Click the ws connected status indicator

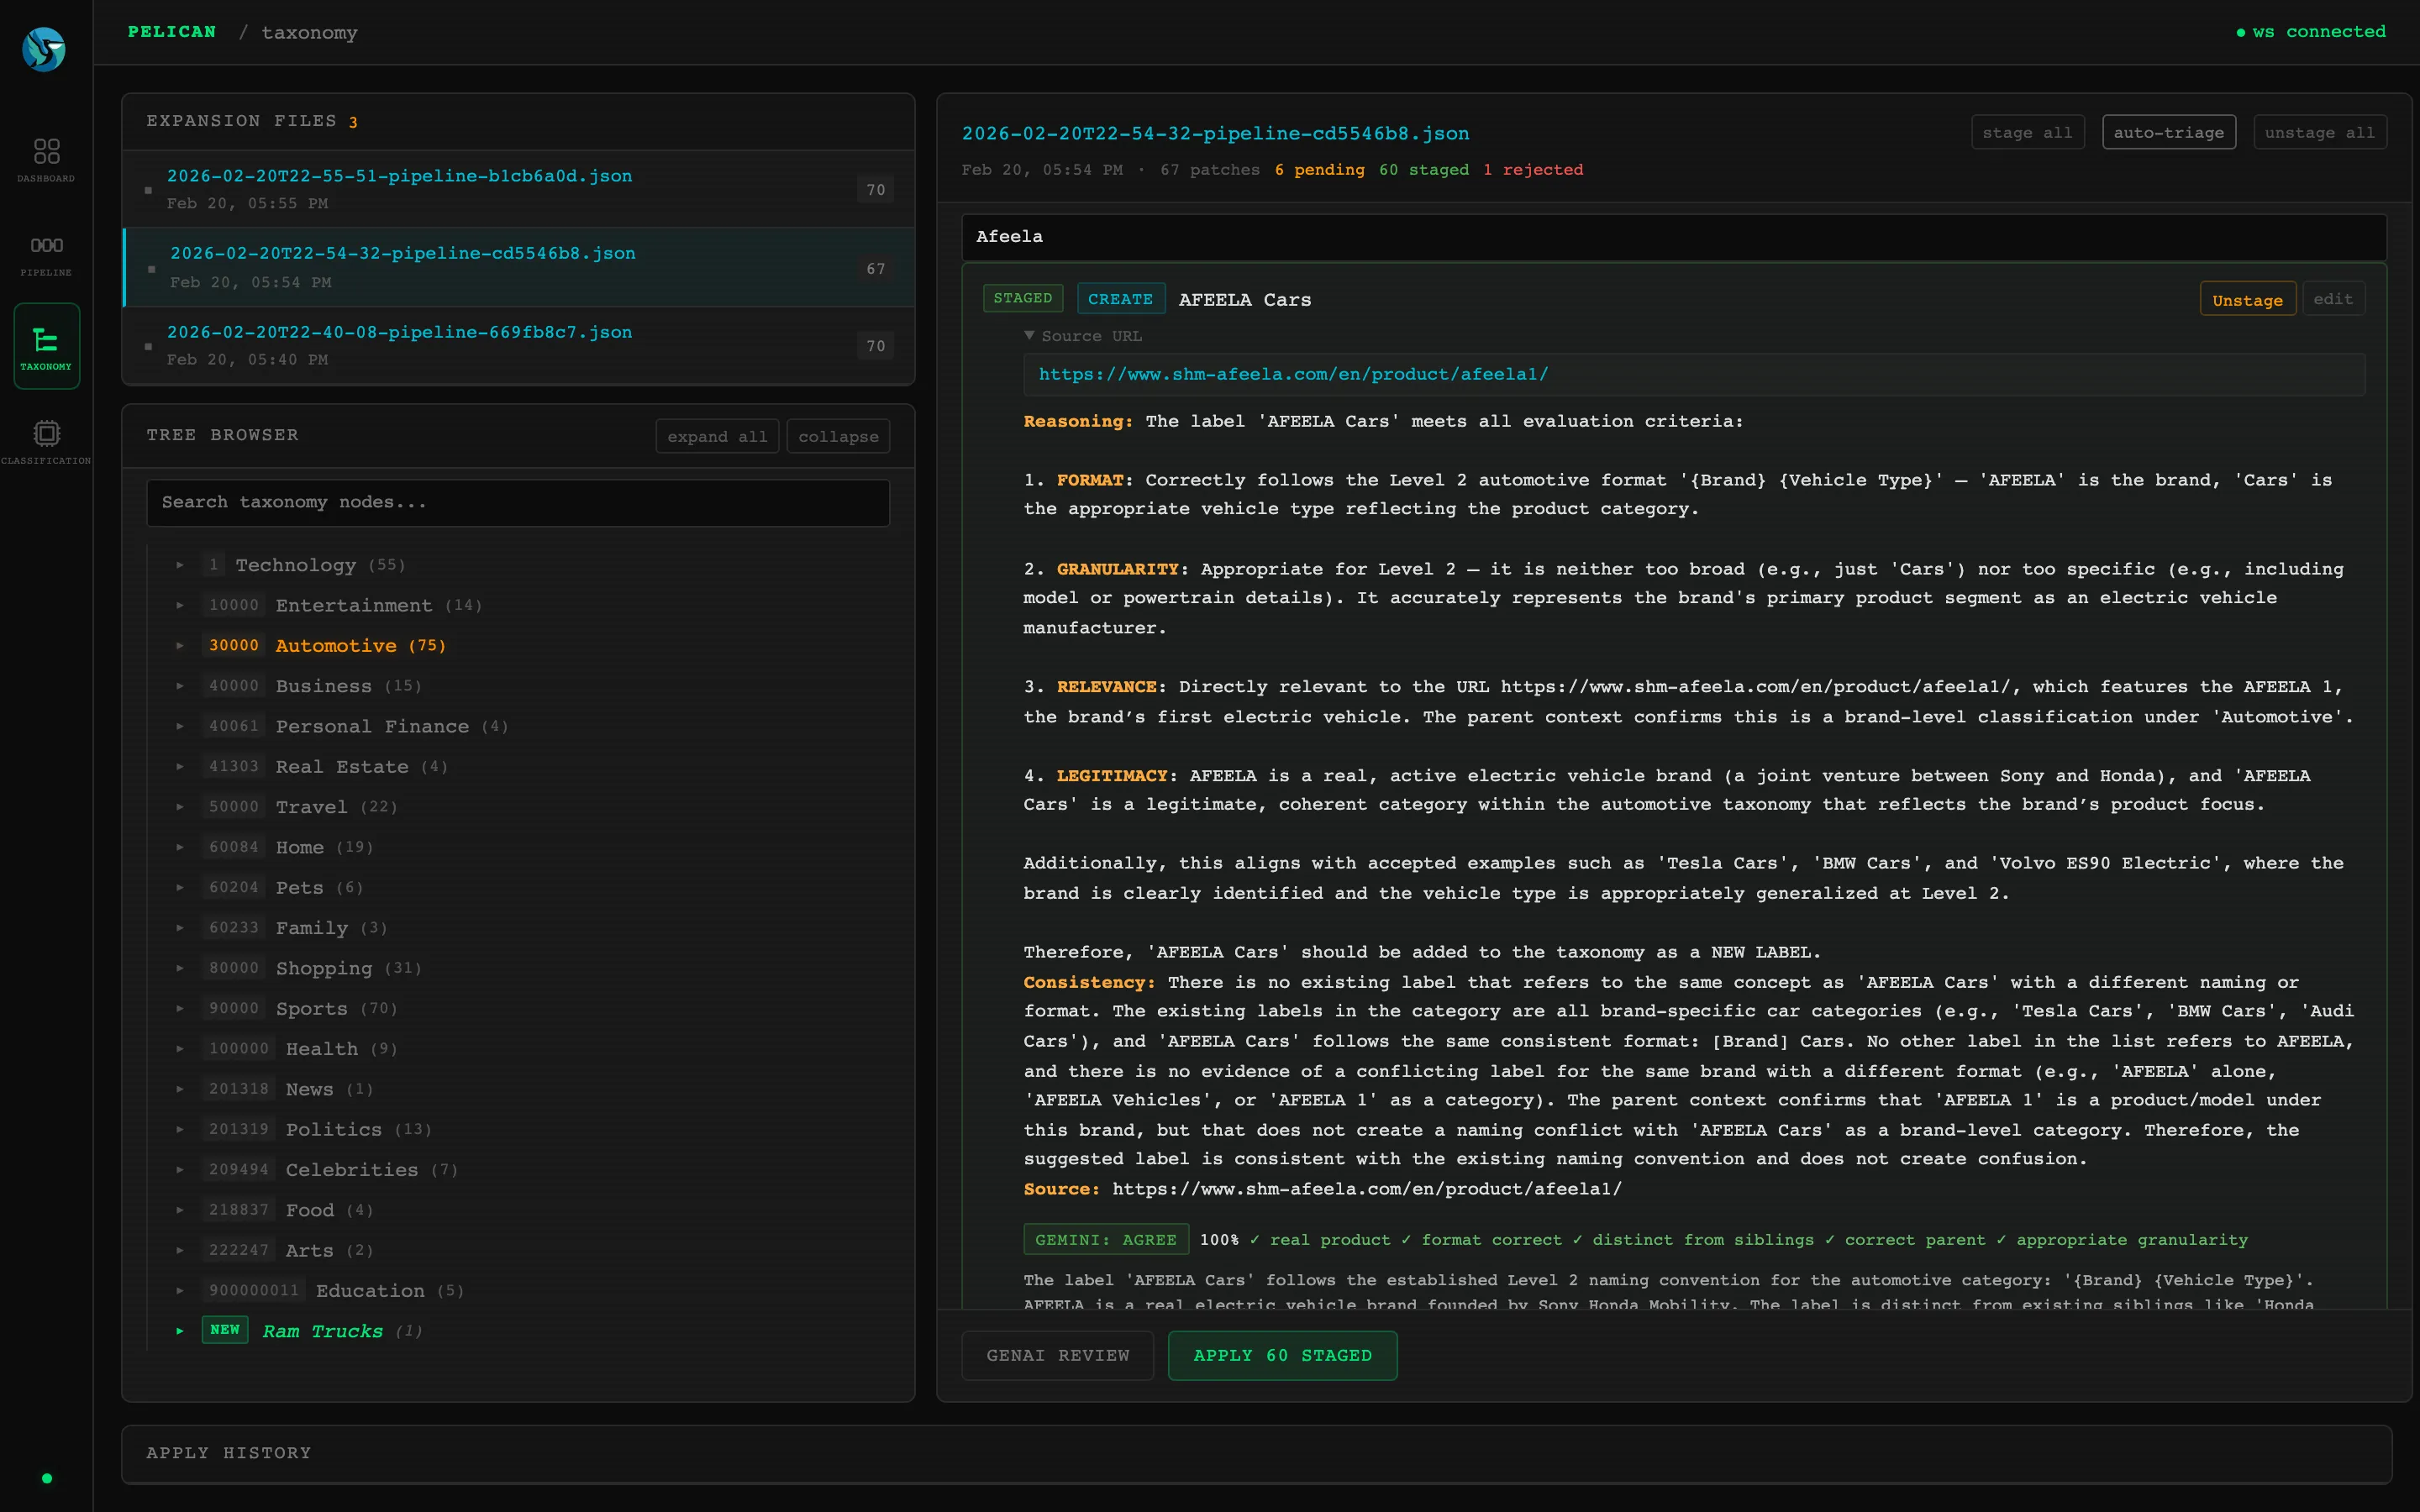[x=2310, y=32]
